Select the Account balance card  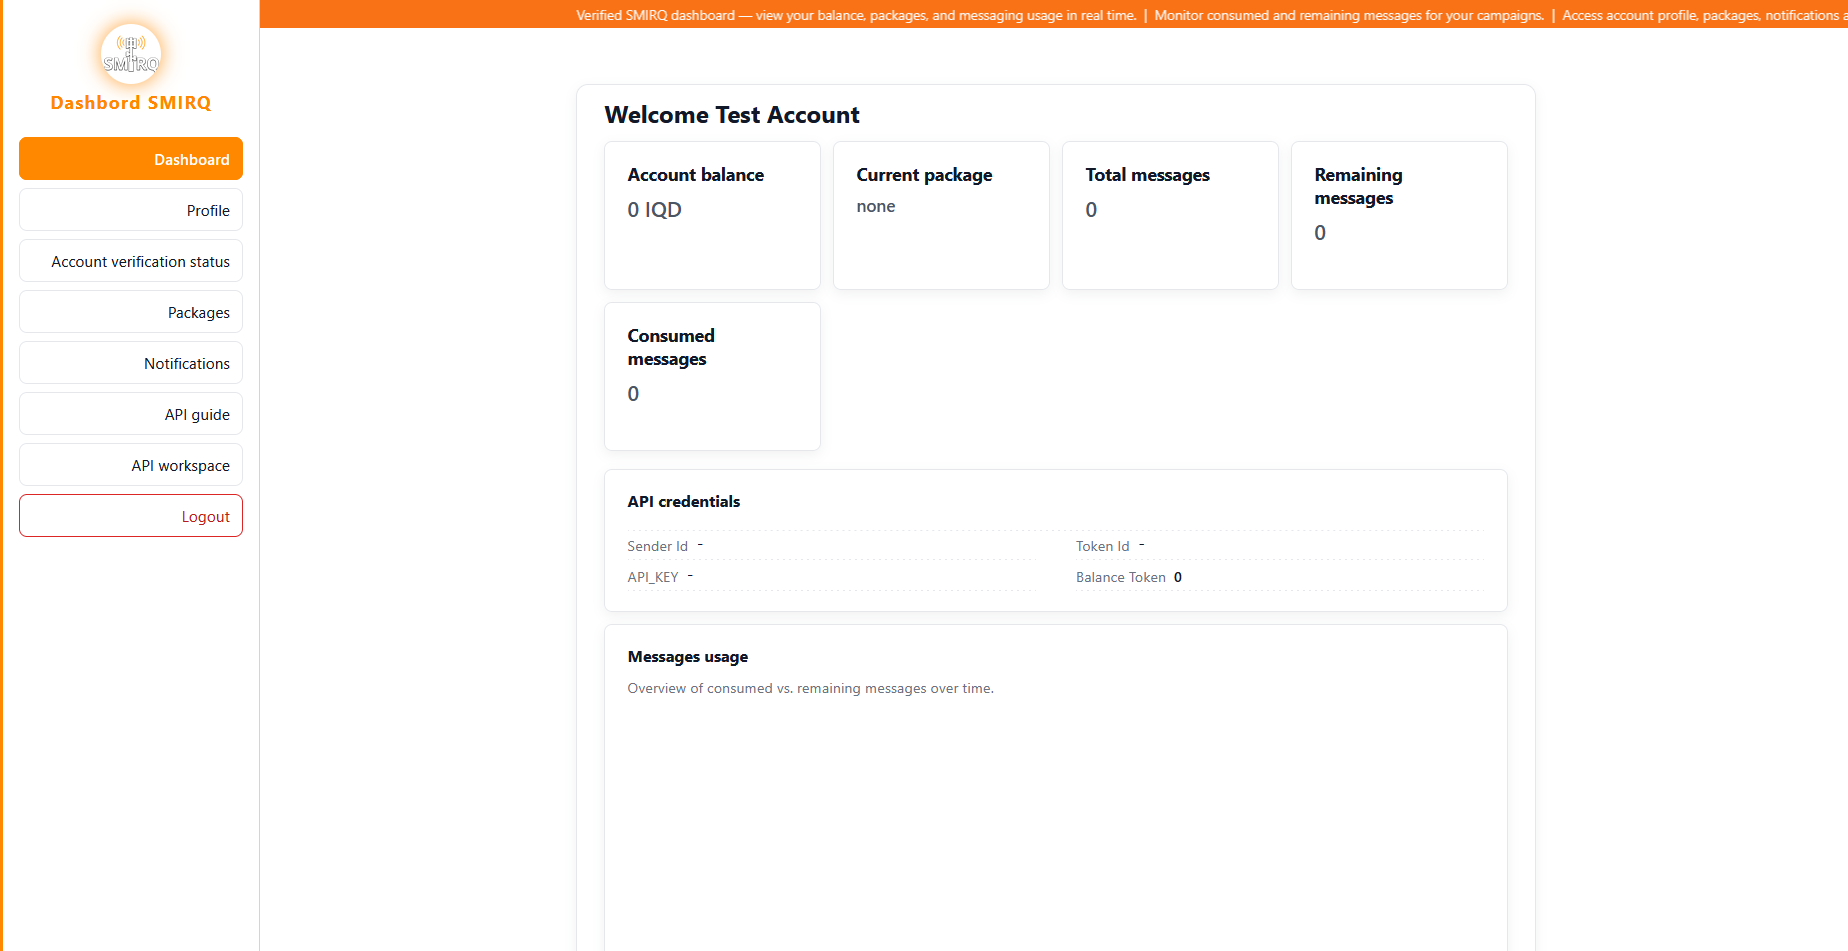pos(712,215)
